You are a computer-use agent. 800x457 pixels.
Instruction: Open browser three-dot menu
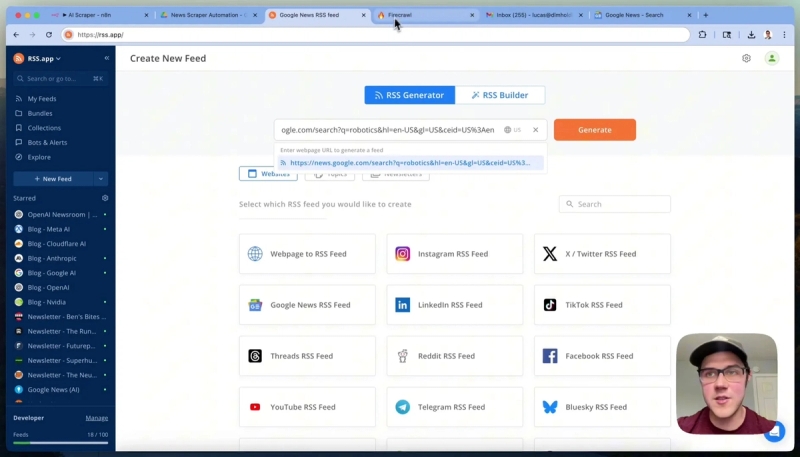(x=784, y=35)
